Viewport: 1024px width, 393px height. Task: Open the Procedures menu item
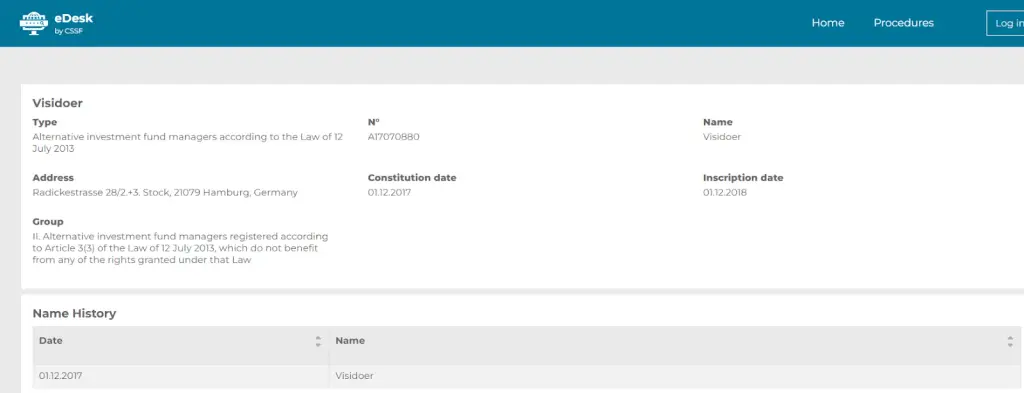coord(903,23)
